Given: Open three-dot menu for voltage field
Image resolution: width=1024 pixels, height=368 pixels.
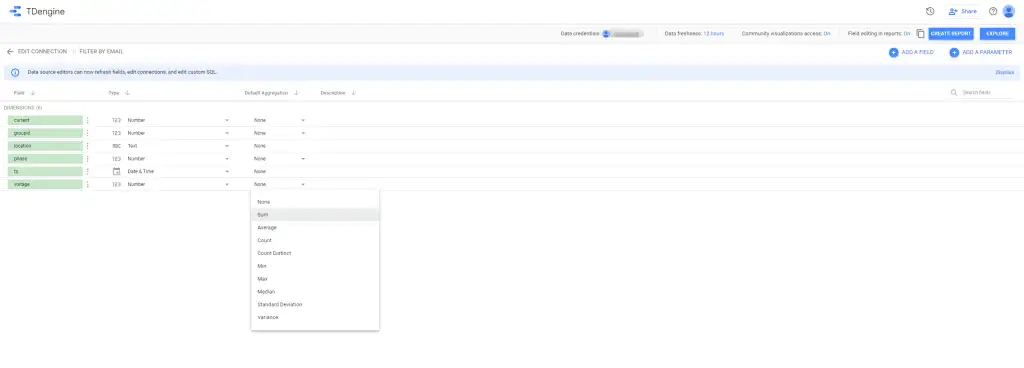Looking at the screenshot, I should (x=88, y=185).
